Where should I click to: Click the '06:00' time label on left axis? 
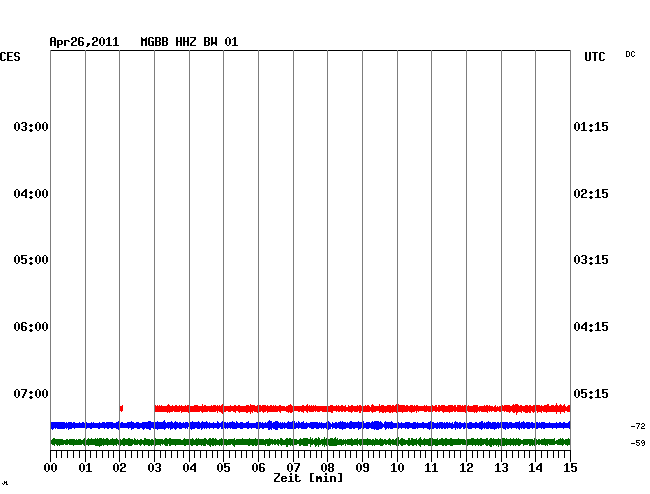tap(31, 327)
